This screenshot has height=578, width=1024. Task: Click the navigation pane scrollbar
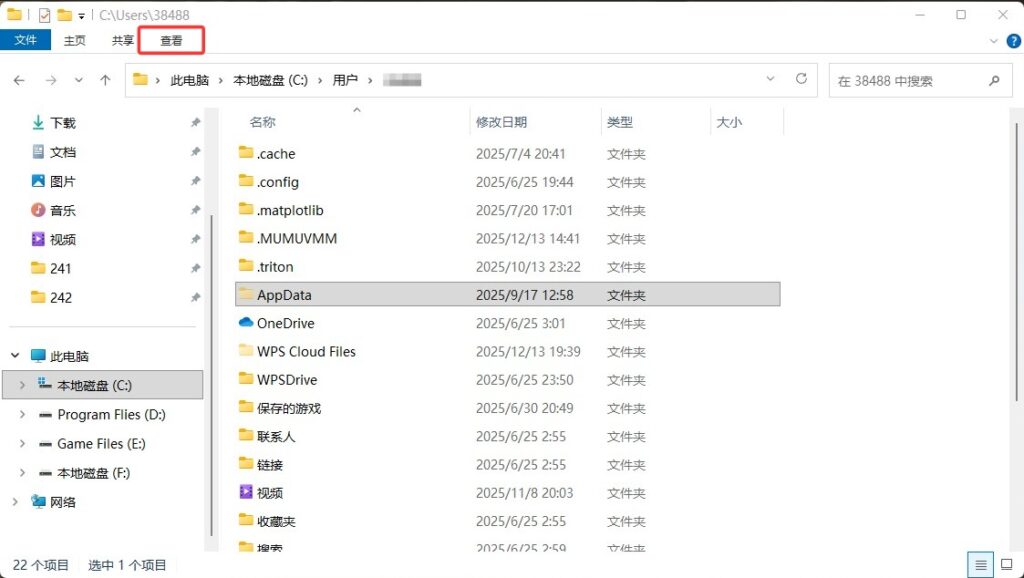click(x=211, y=376)
